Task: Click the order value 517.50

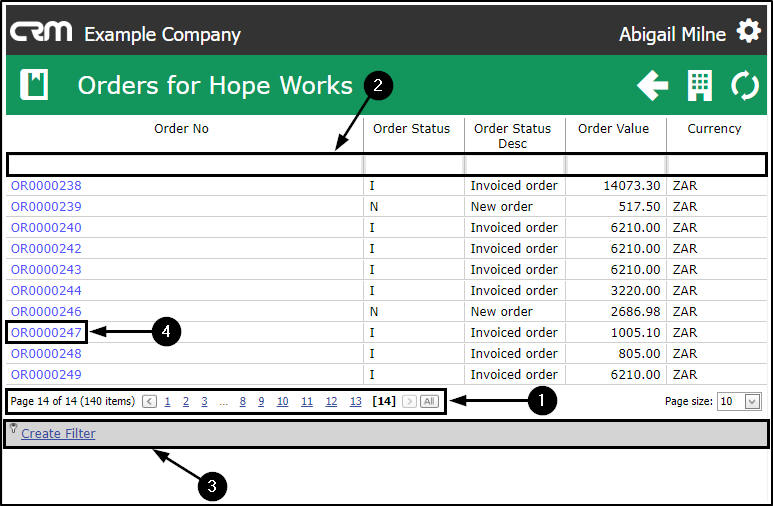Action: click(x=639, y=207)
